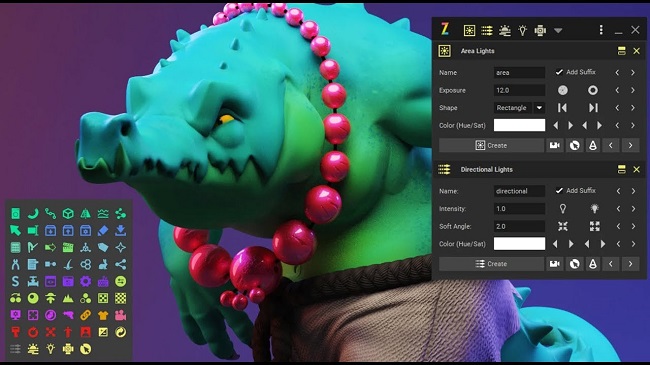The width and height of the screenshot is (650, 365).
Task: Click the unlit bulb intensity icon
Action: coord(563,209)
